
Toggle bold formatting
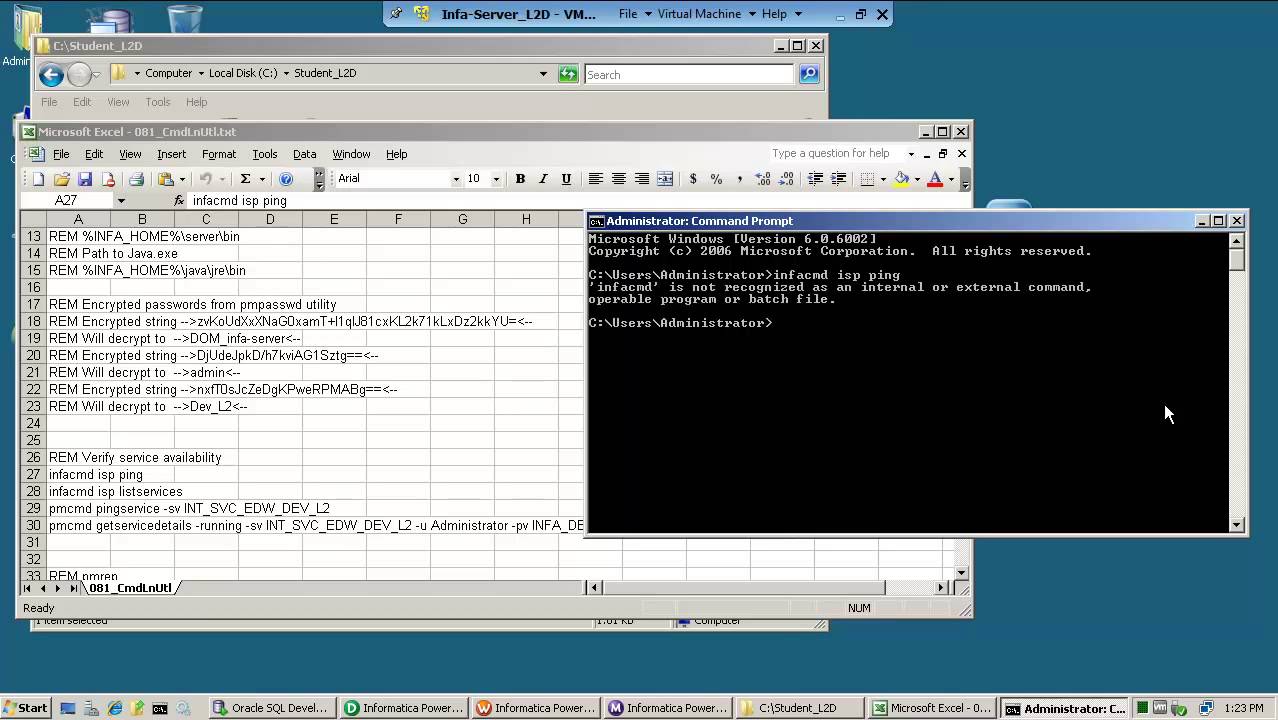click(520, 179)
